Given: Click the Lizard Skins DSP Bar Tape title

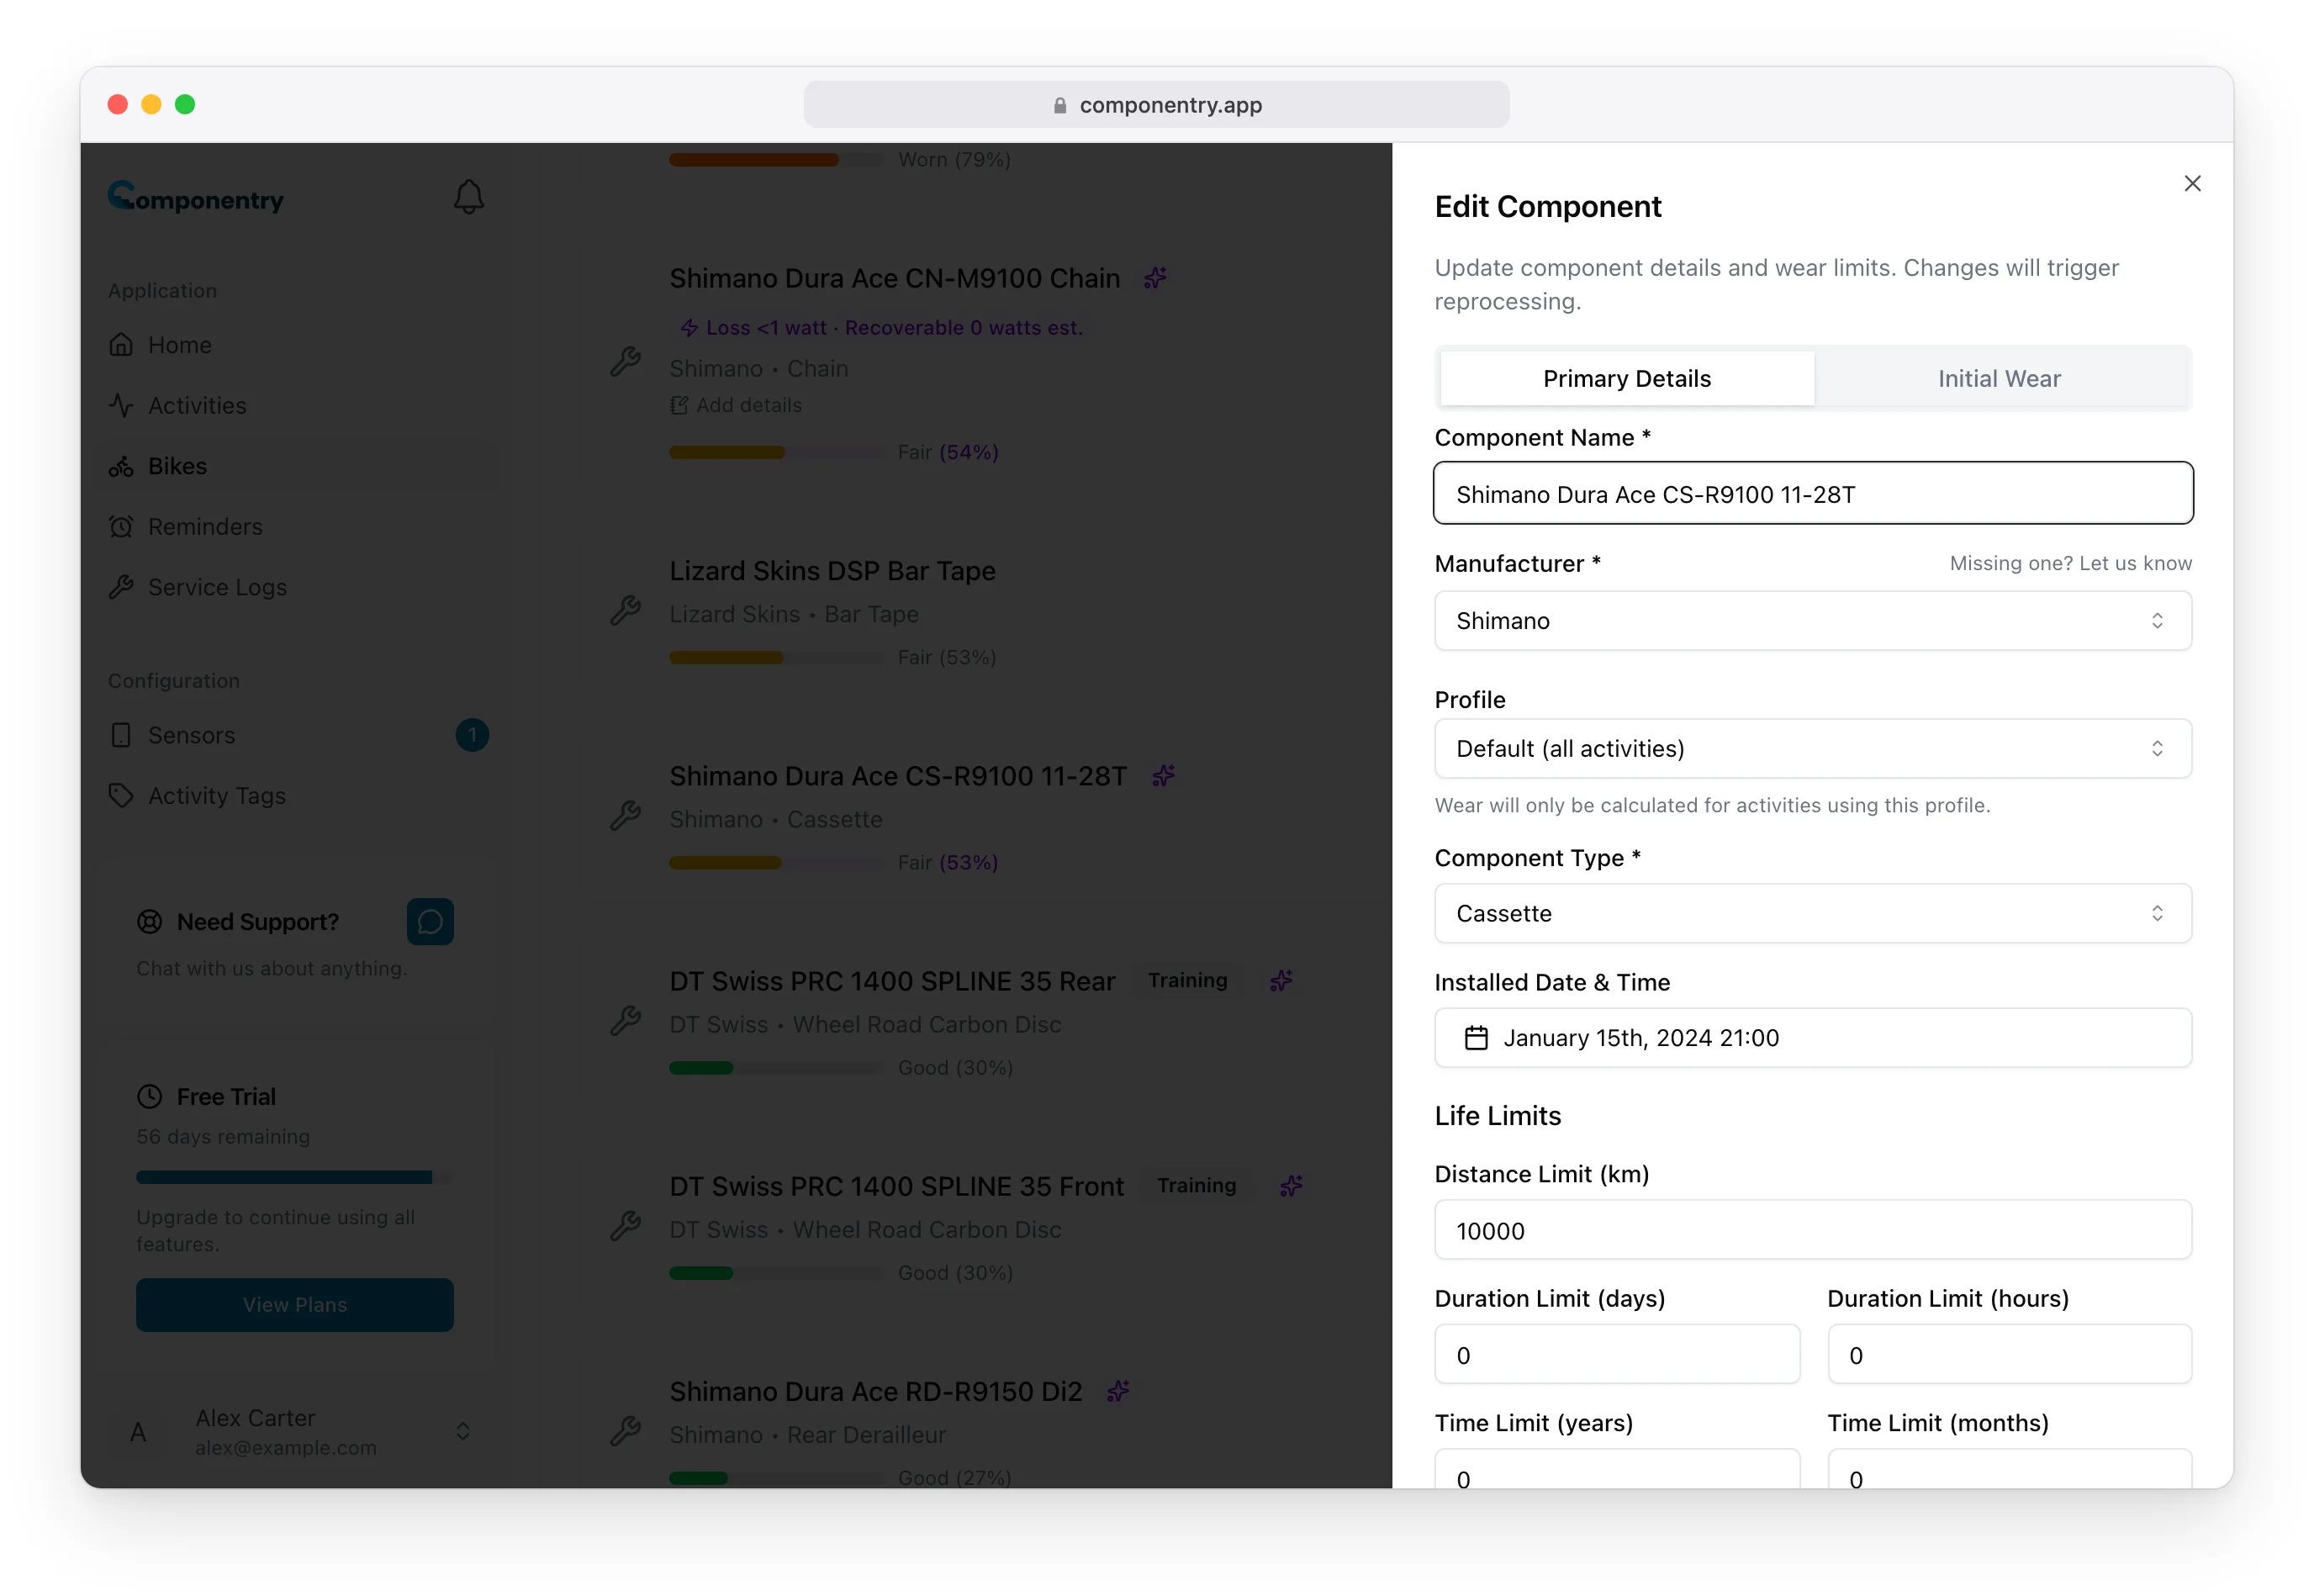Looking at the screenshot, I should click(x=832, y=571).
